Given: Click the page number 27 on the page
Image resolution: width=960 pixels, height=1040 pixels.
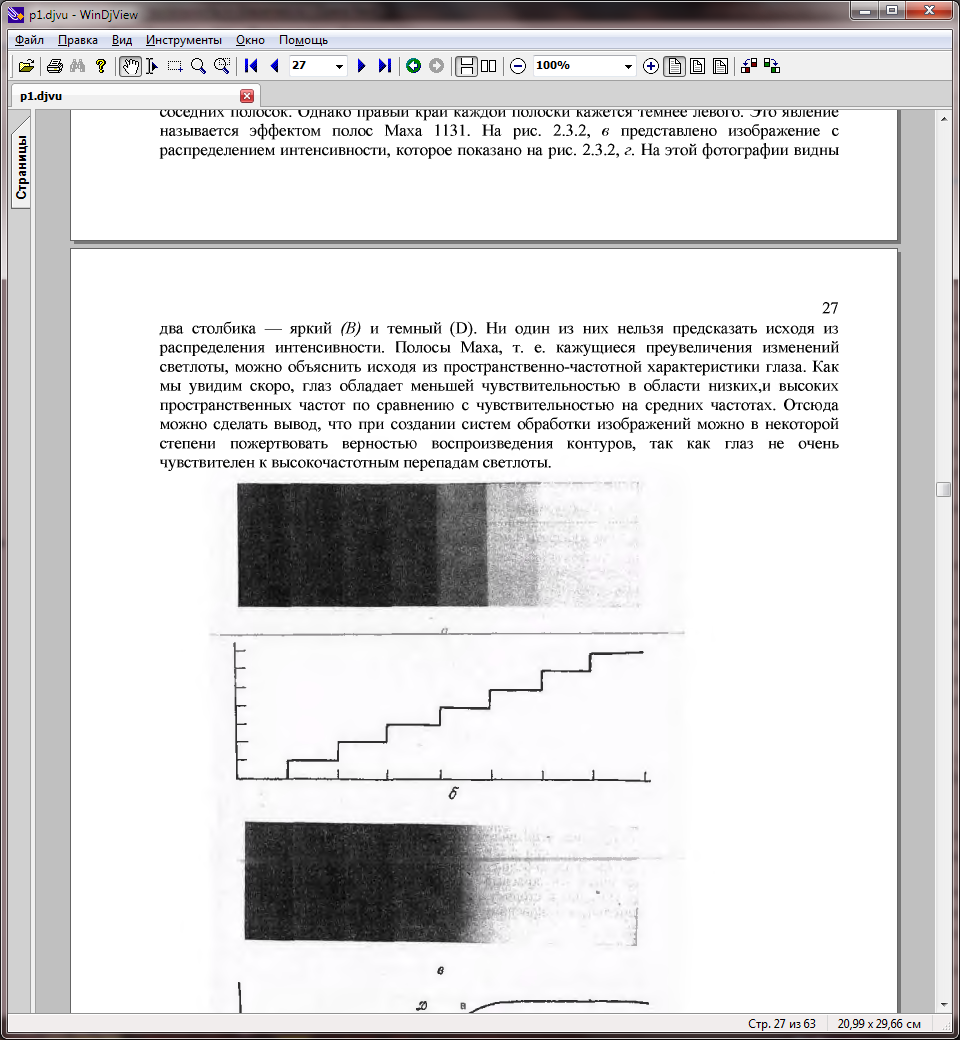Looking at the screenshot, I should 830,308.
